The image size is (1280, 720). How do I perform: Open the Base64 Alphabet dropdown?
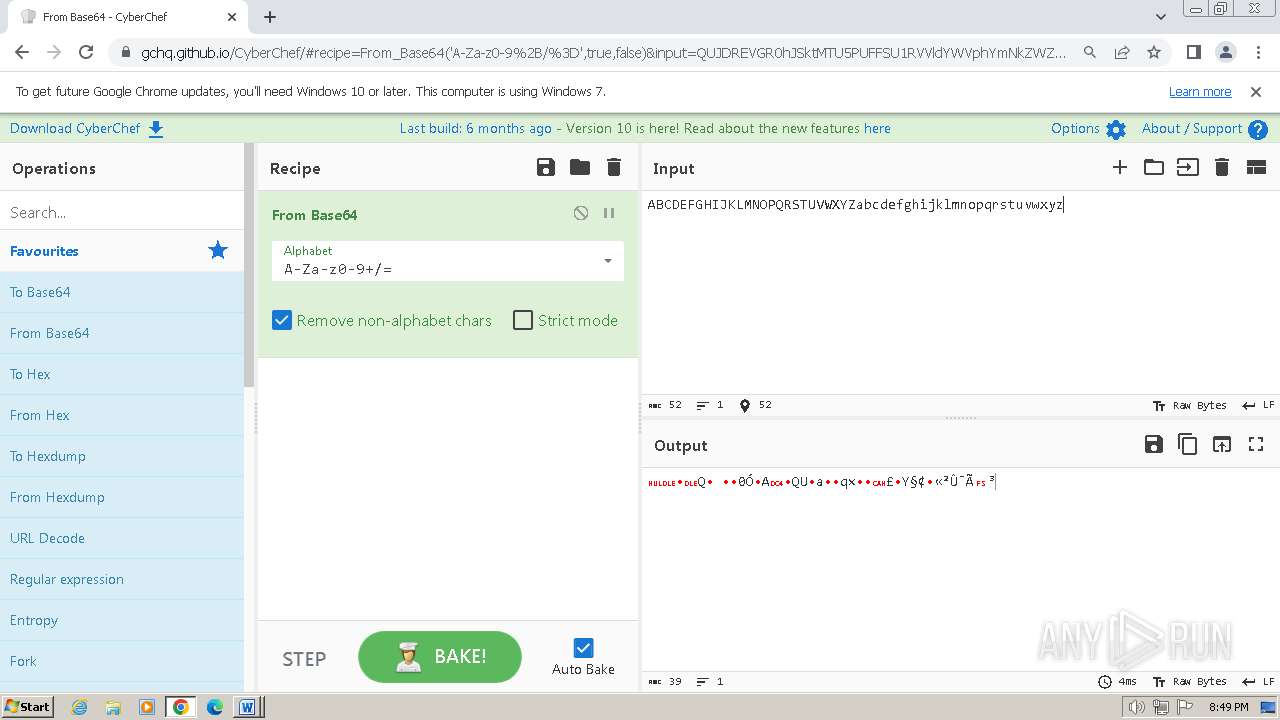448,261
